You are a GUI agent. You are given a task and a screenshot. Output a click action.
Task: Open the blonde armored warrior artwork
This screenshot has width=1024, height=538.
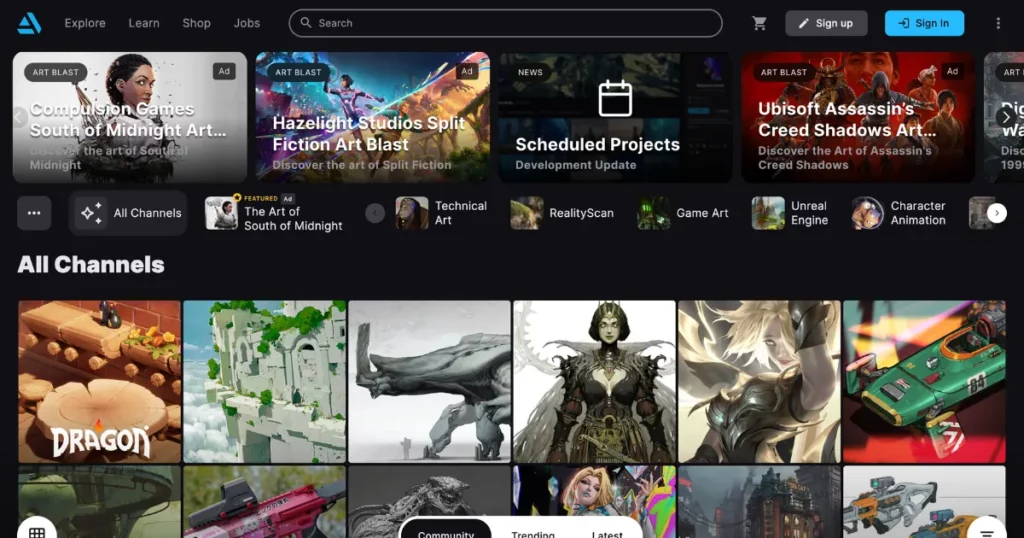(x=759, y=381)
